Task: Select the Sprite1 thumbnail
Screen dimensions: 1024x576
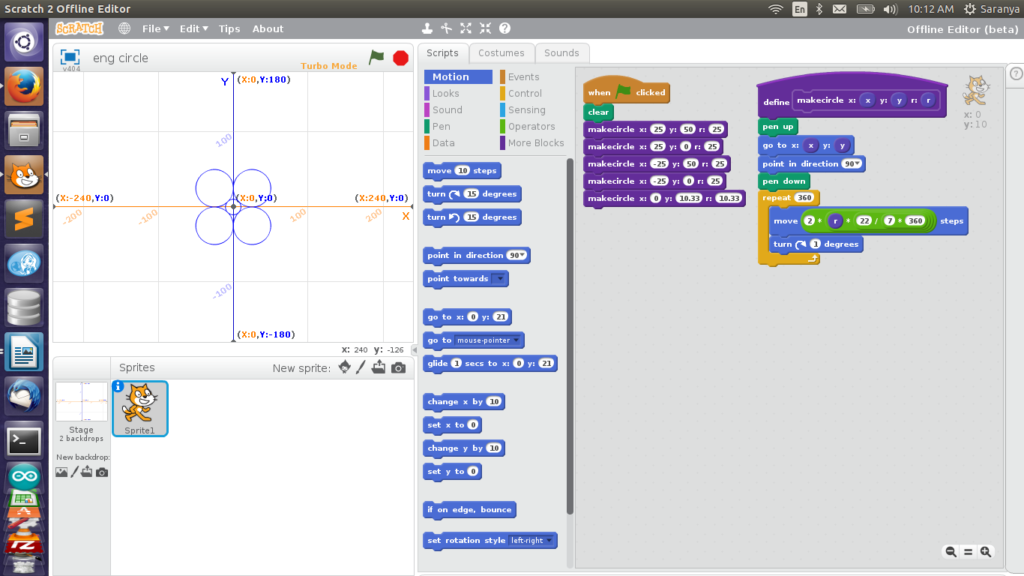Action: [x=139, y=408]
